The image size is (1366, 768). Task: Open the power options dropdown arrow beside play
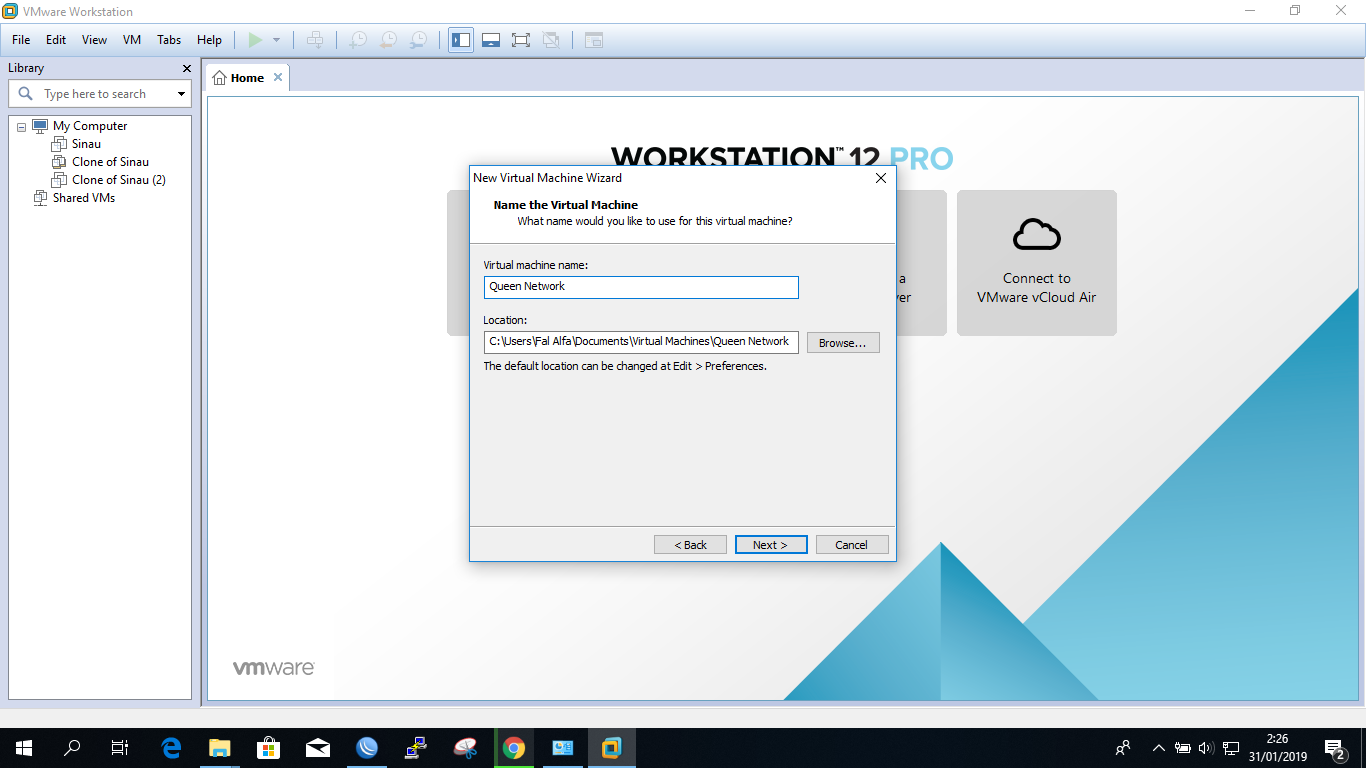tap(276, 40)
